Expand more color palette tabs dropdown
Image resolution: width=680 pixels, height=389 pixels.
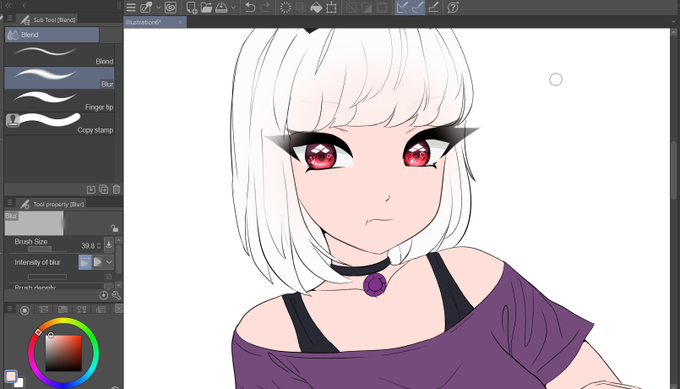(x=118, y=308)
